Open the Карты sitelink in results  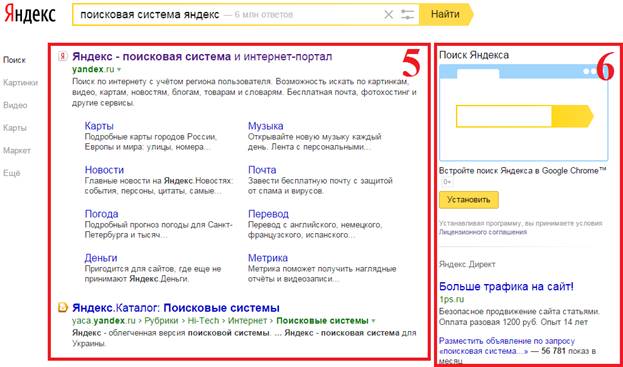(99, 126)
